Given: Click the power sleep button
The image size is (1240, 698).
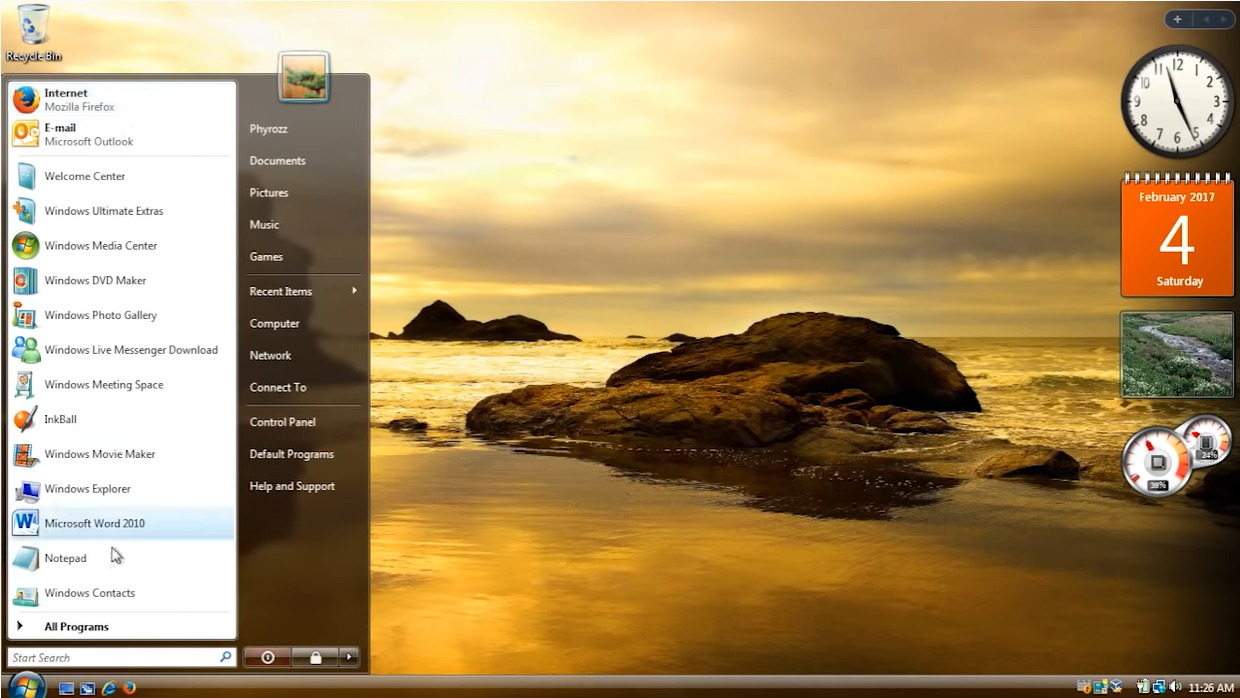Looking at the screenshot, I should click(268, 657).
